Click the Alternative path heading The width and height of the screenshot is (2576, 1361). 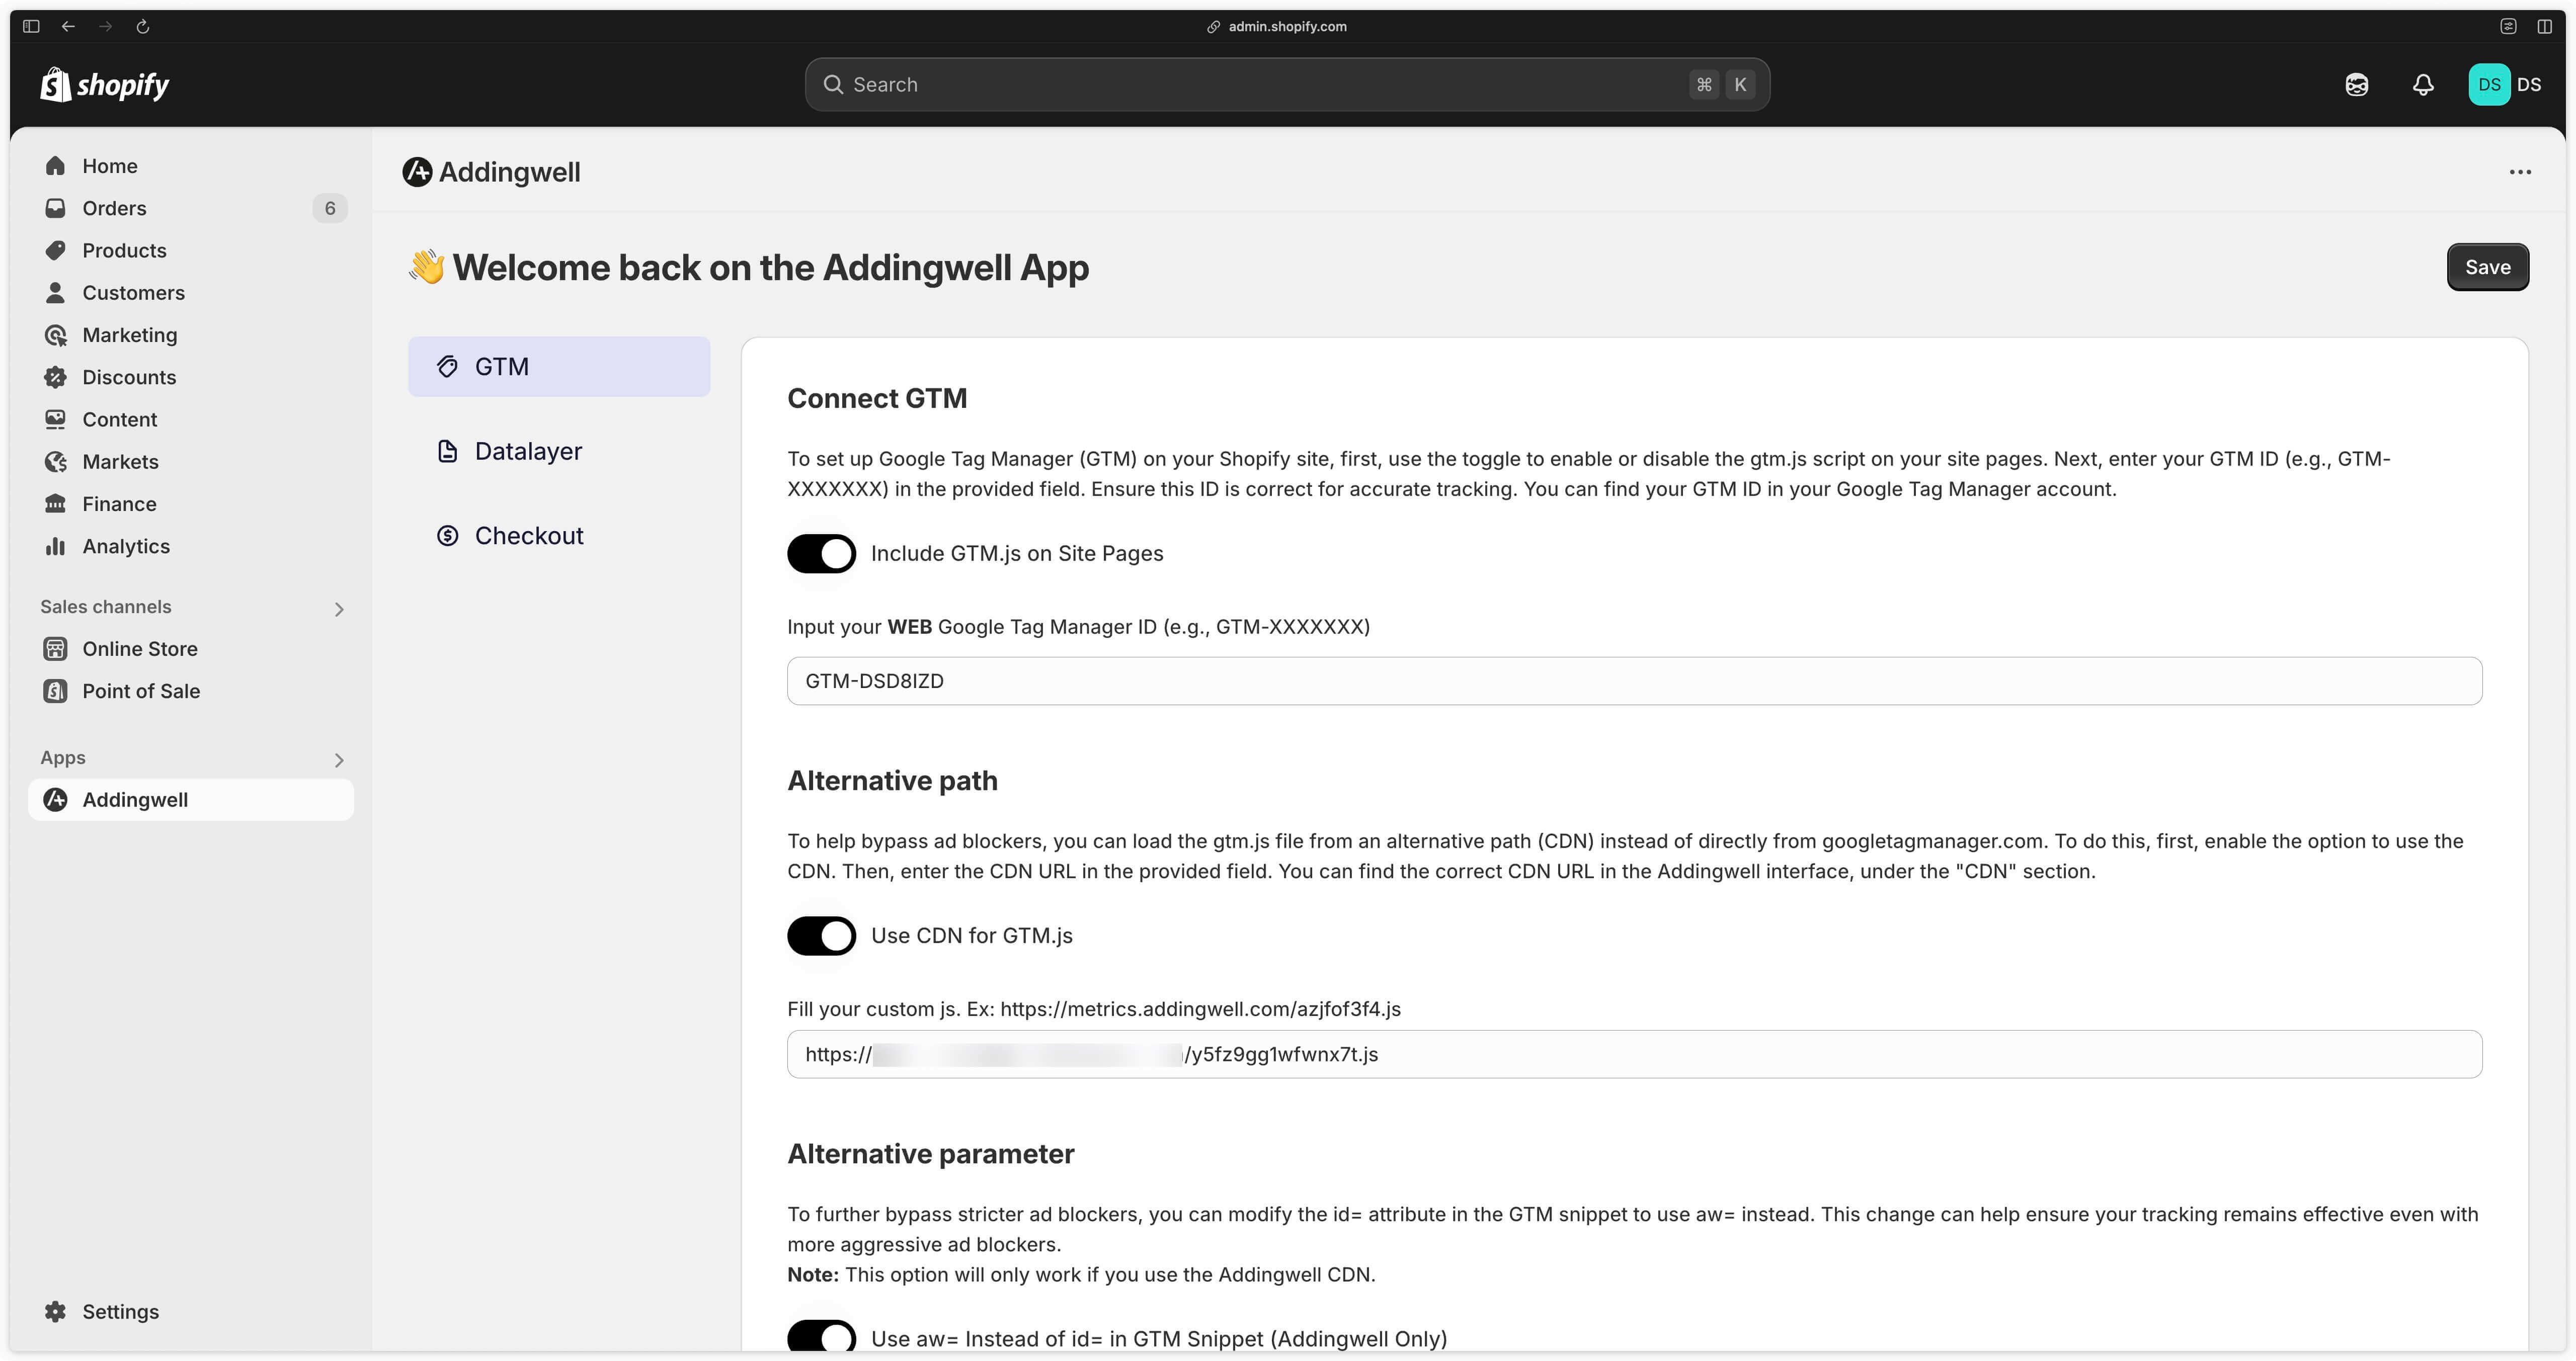(x=892, y=780)
